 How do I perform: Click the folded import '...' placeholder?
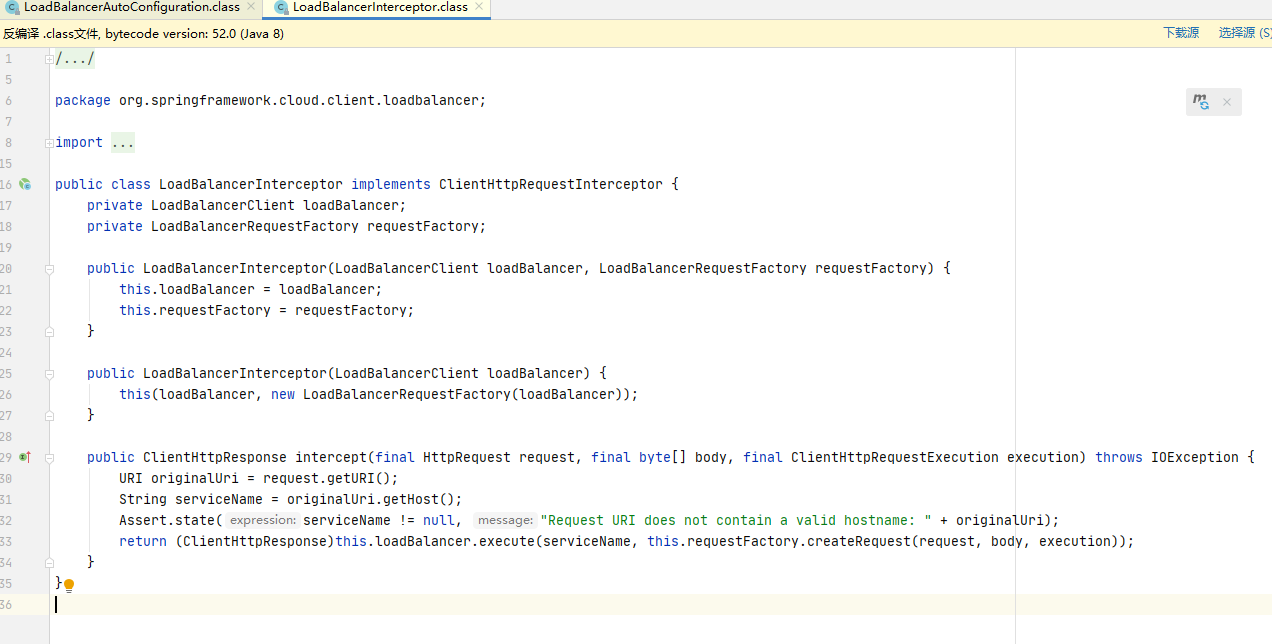coord(123,143)
